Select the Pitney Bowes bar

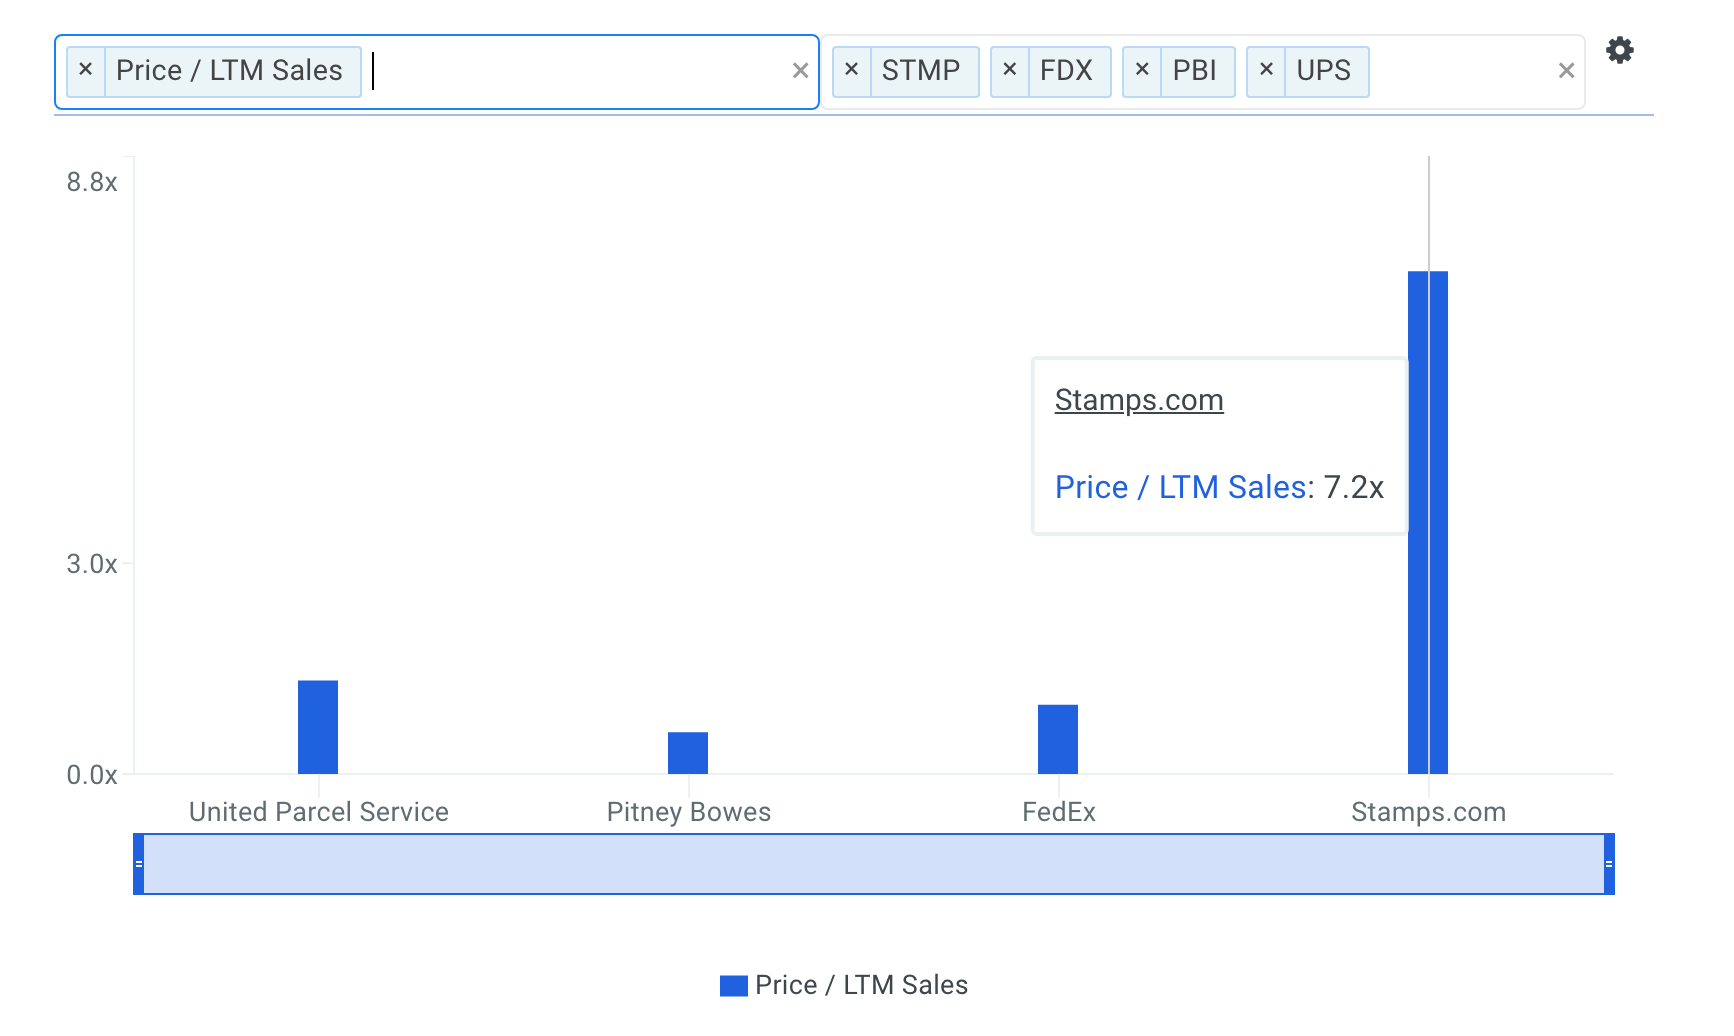[x=688, y=753]
